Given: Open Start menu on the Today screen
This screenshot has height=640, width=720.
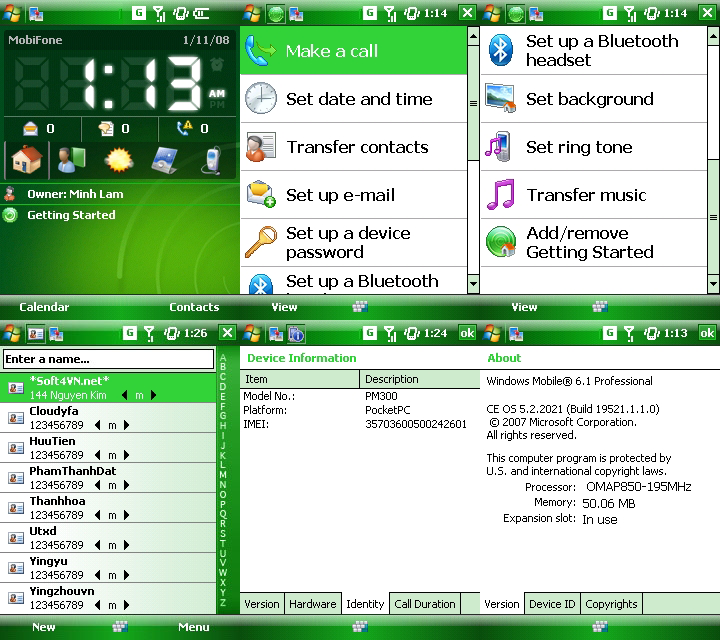Looking at the screenshot, I should (11, 13).
